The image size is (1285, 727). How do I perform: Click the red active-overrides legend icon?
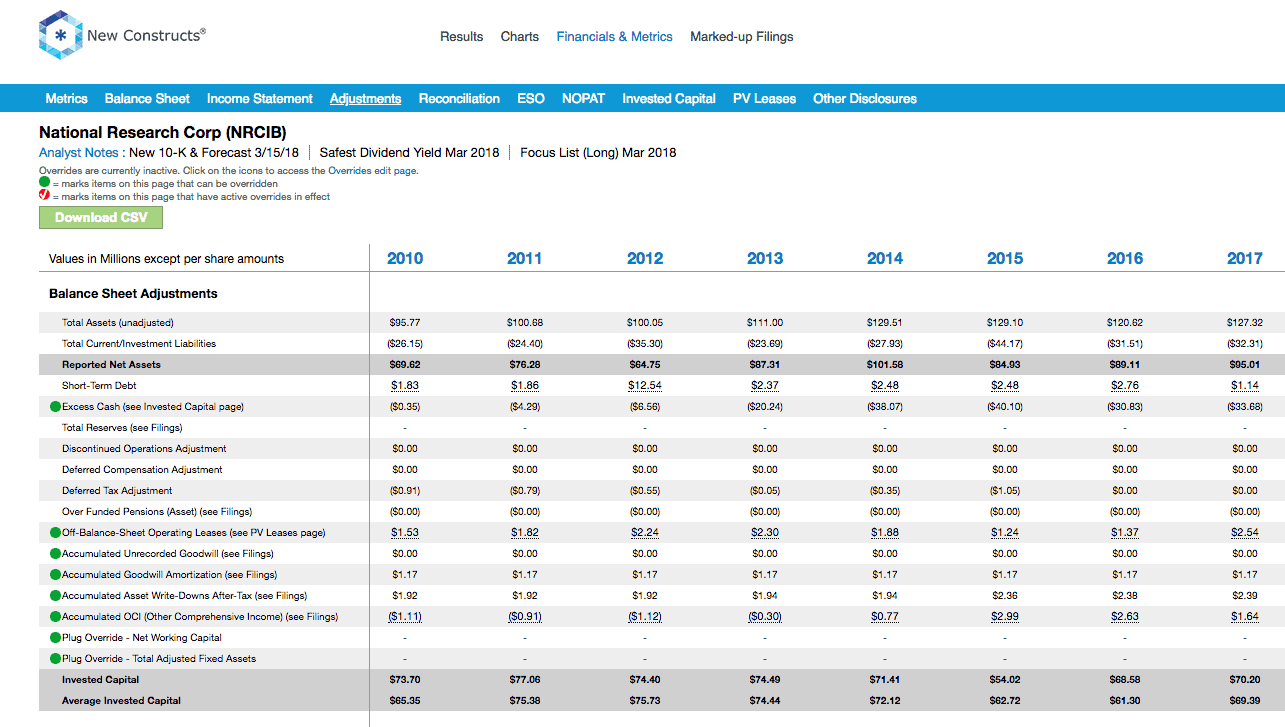click(x=44, y=196)
